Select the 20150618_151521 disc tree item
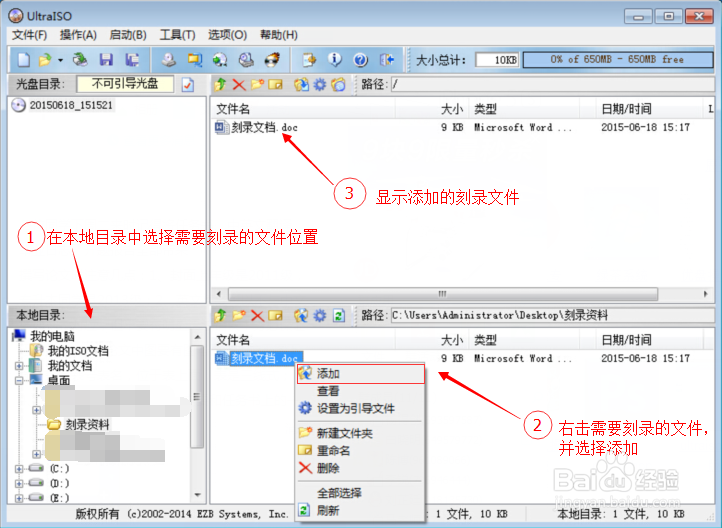The height and width of the screenshot is (528, 722). pyautogui.click(x=71, y=105)
